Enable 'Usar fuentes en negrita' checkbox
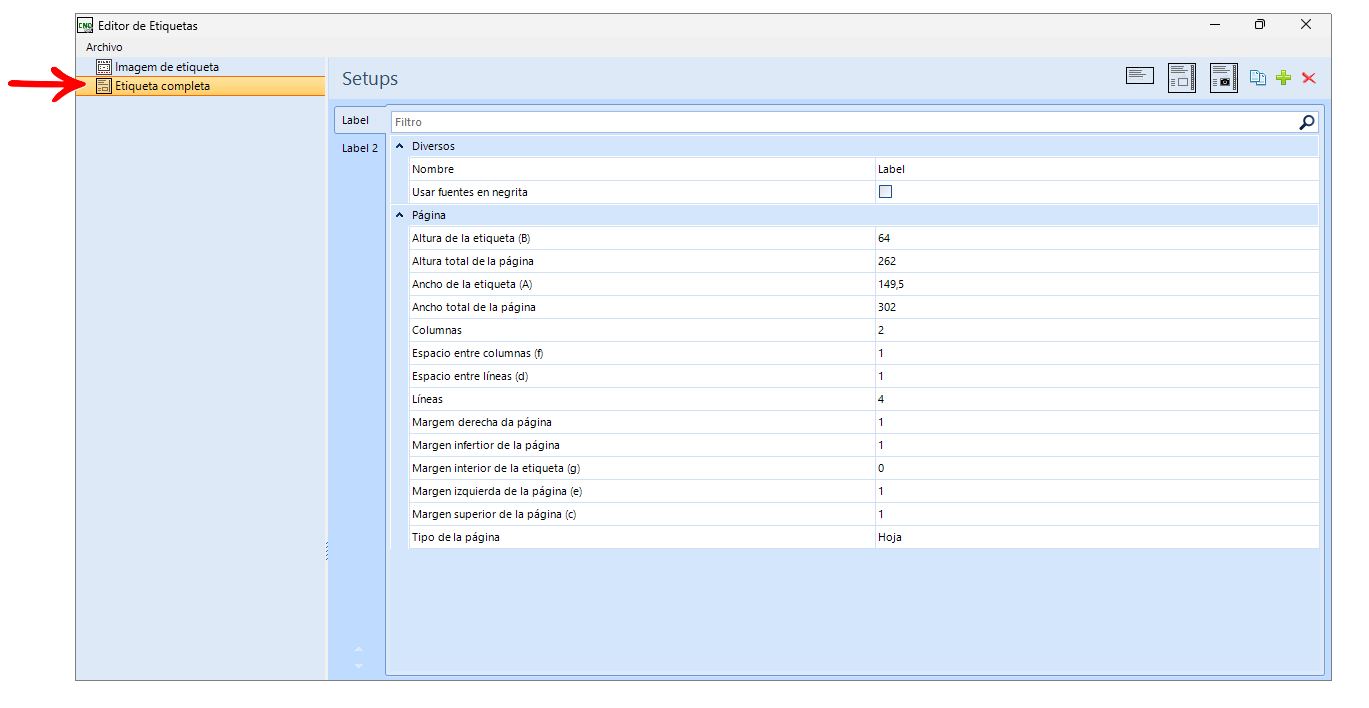 [x=885, y=192]
